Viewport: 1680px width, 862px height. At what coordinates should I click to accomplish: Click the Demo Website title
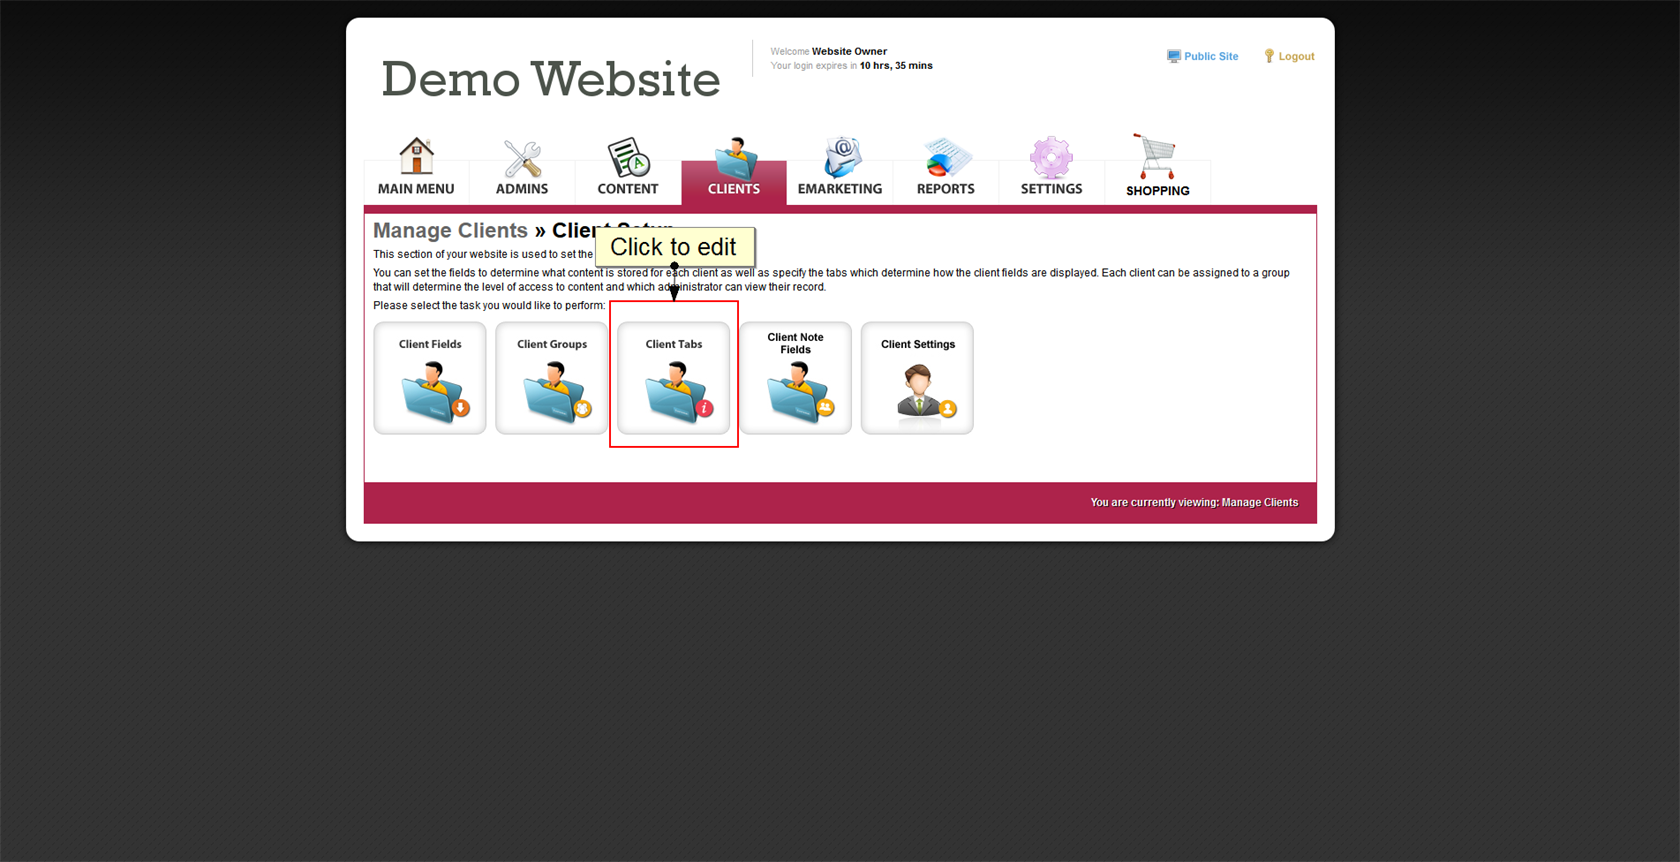[x=550, y=79]
